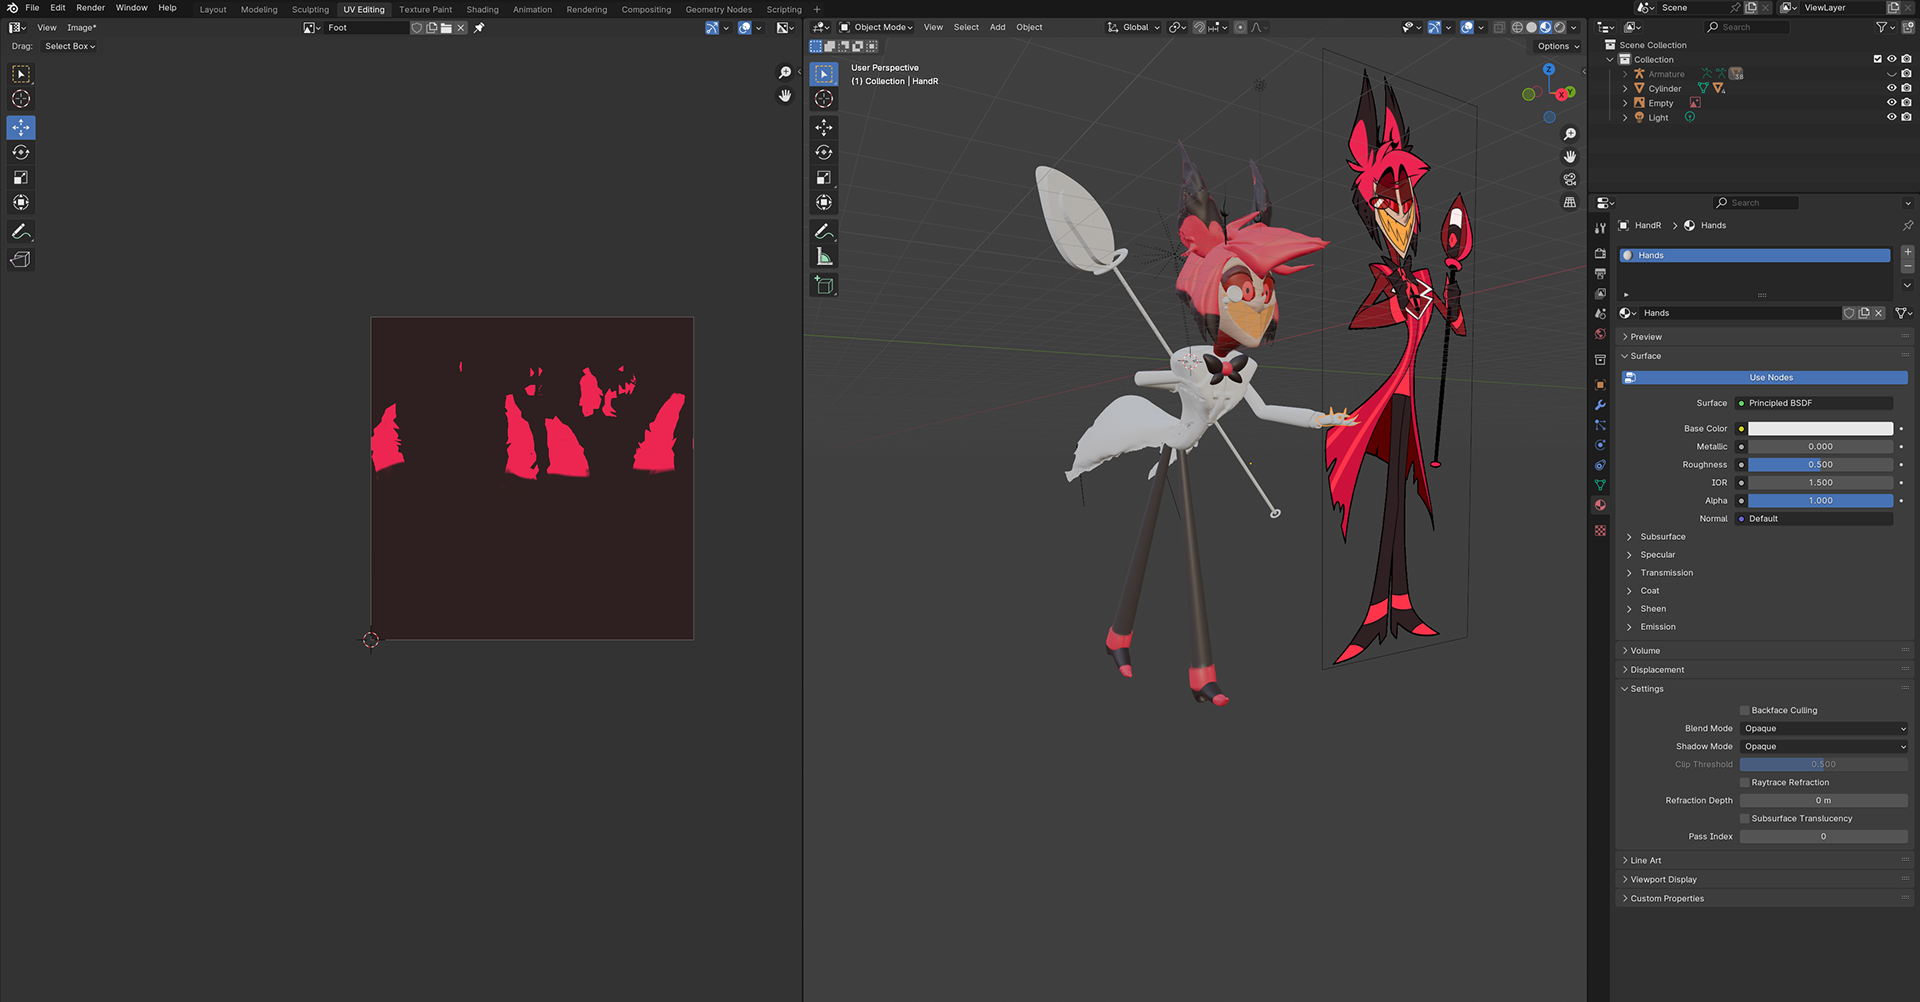Uncheck Collection exclude checkbox in outliner
1920x1002 pixels.
1877,59
